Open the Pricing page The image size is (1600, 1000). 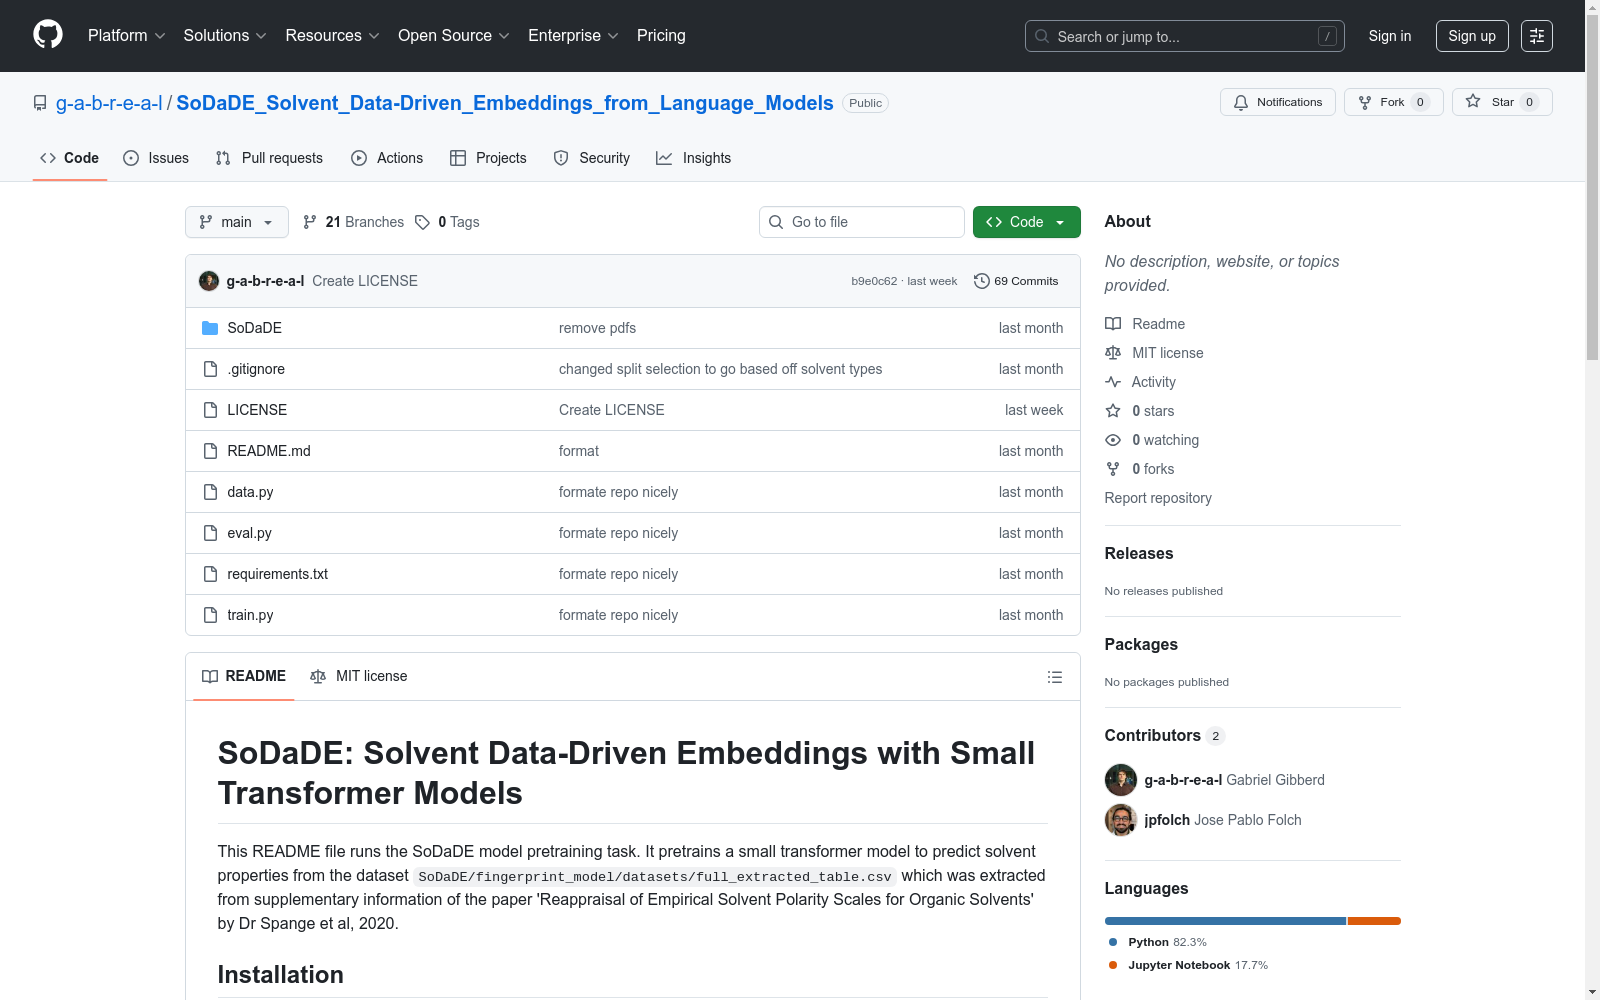[661, 35]
